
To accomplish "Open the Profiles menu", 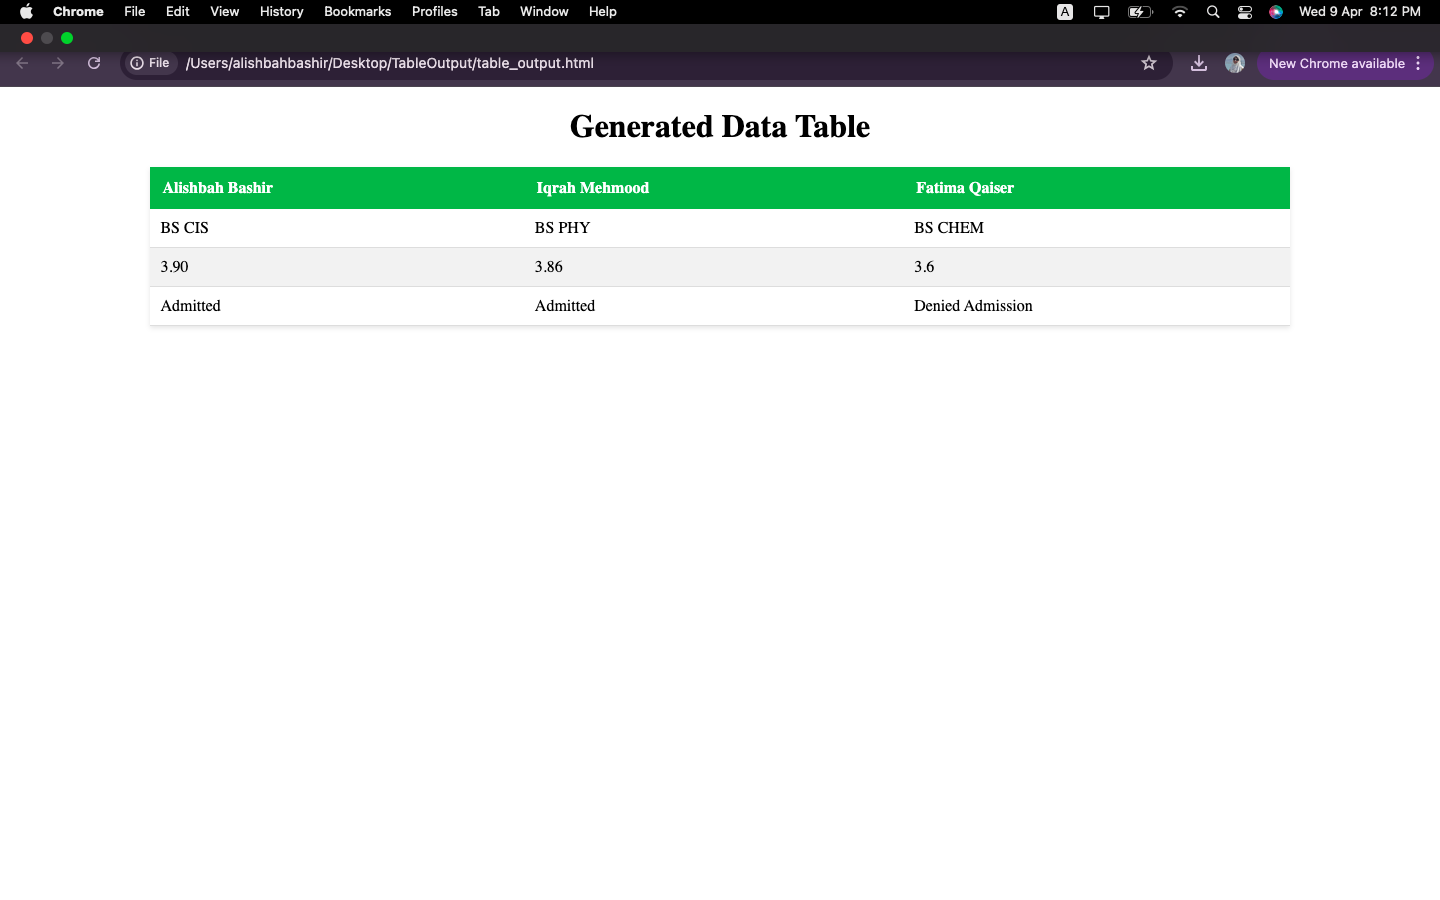I will pos(435,12).
